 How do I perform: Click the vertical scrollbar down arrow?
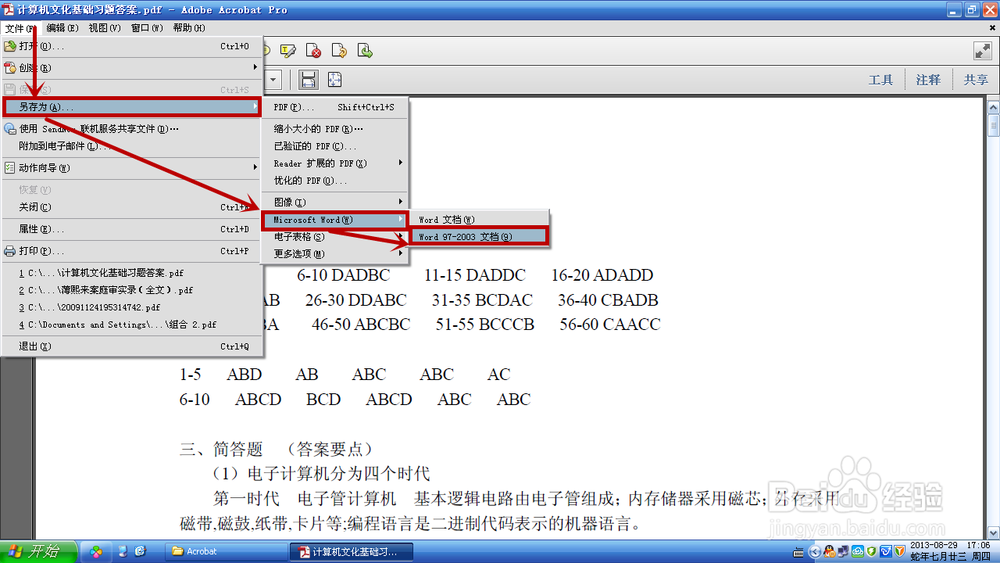pyautogui.click(x=993, y=532)
